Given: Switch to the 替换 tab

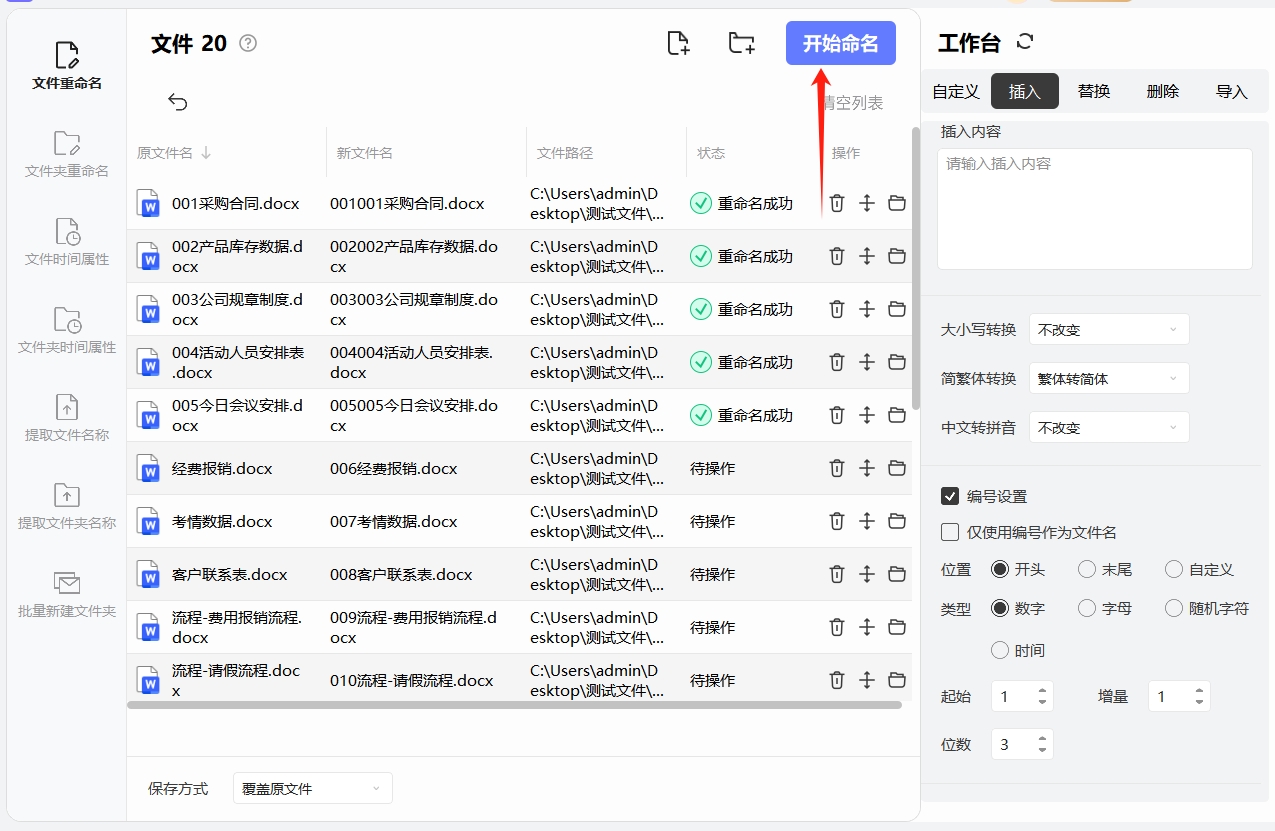Looking at the screenshot, I should click(x=1094, y=91).
